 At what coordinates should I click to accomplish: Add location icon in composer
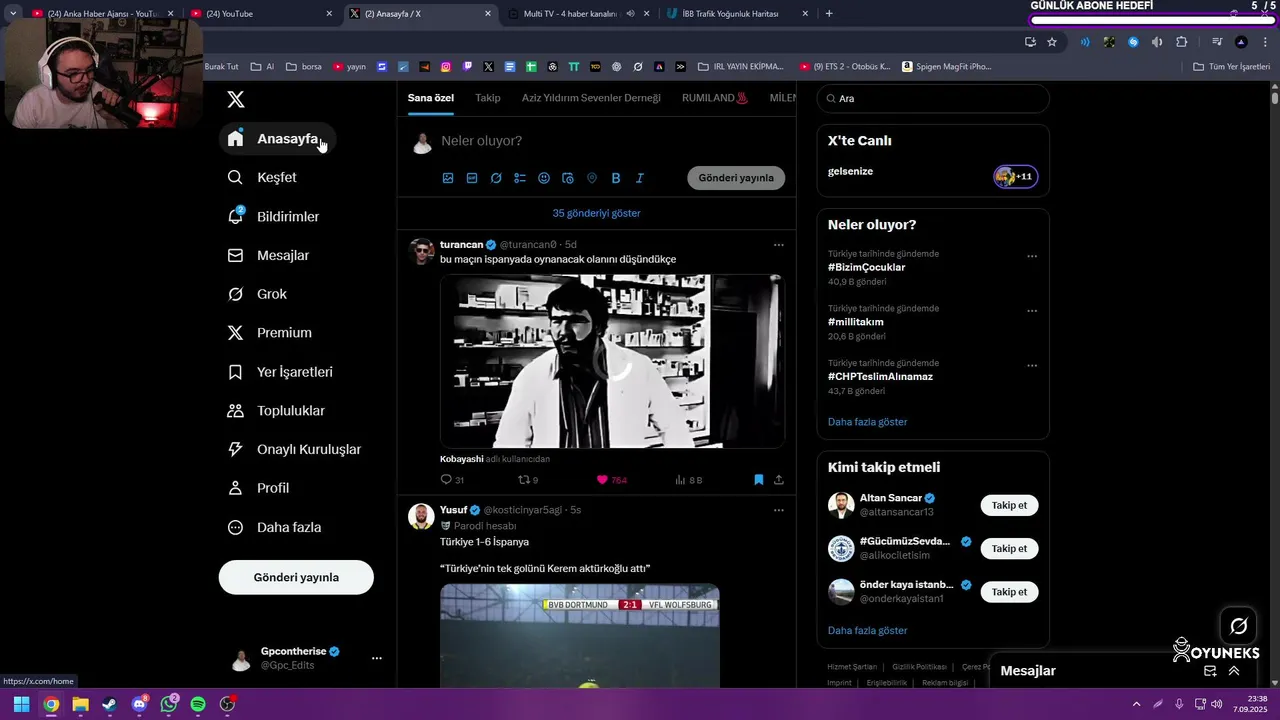coord(592,178)
